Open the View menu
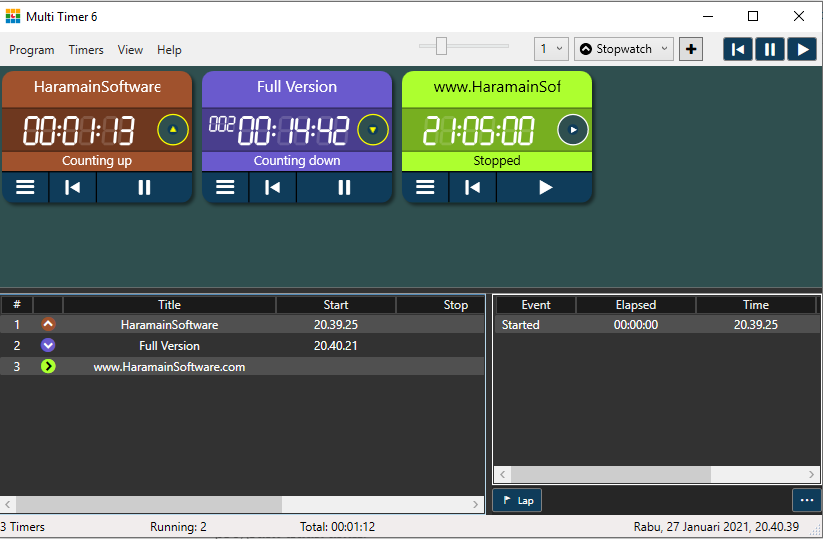823x539 pixels. tap(130, 50)
